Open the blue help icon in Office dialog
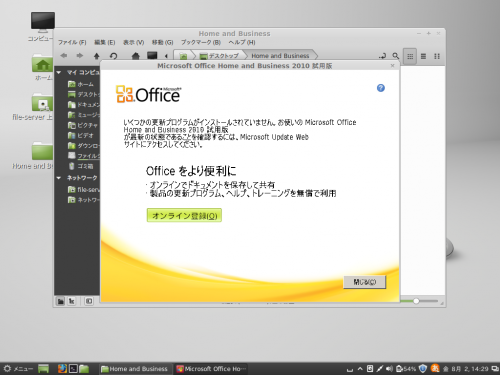The height and width of the screenshot is (375, 500). coord(381,88)
